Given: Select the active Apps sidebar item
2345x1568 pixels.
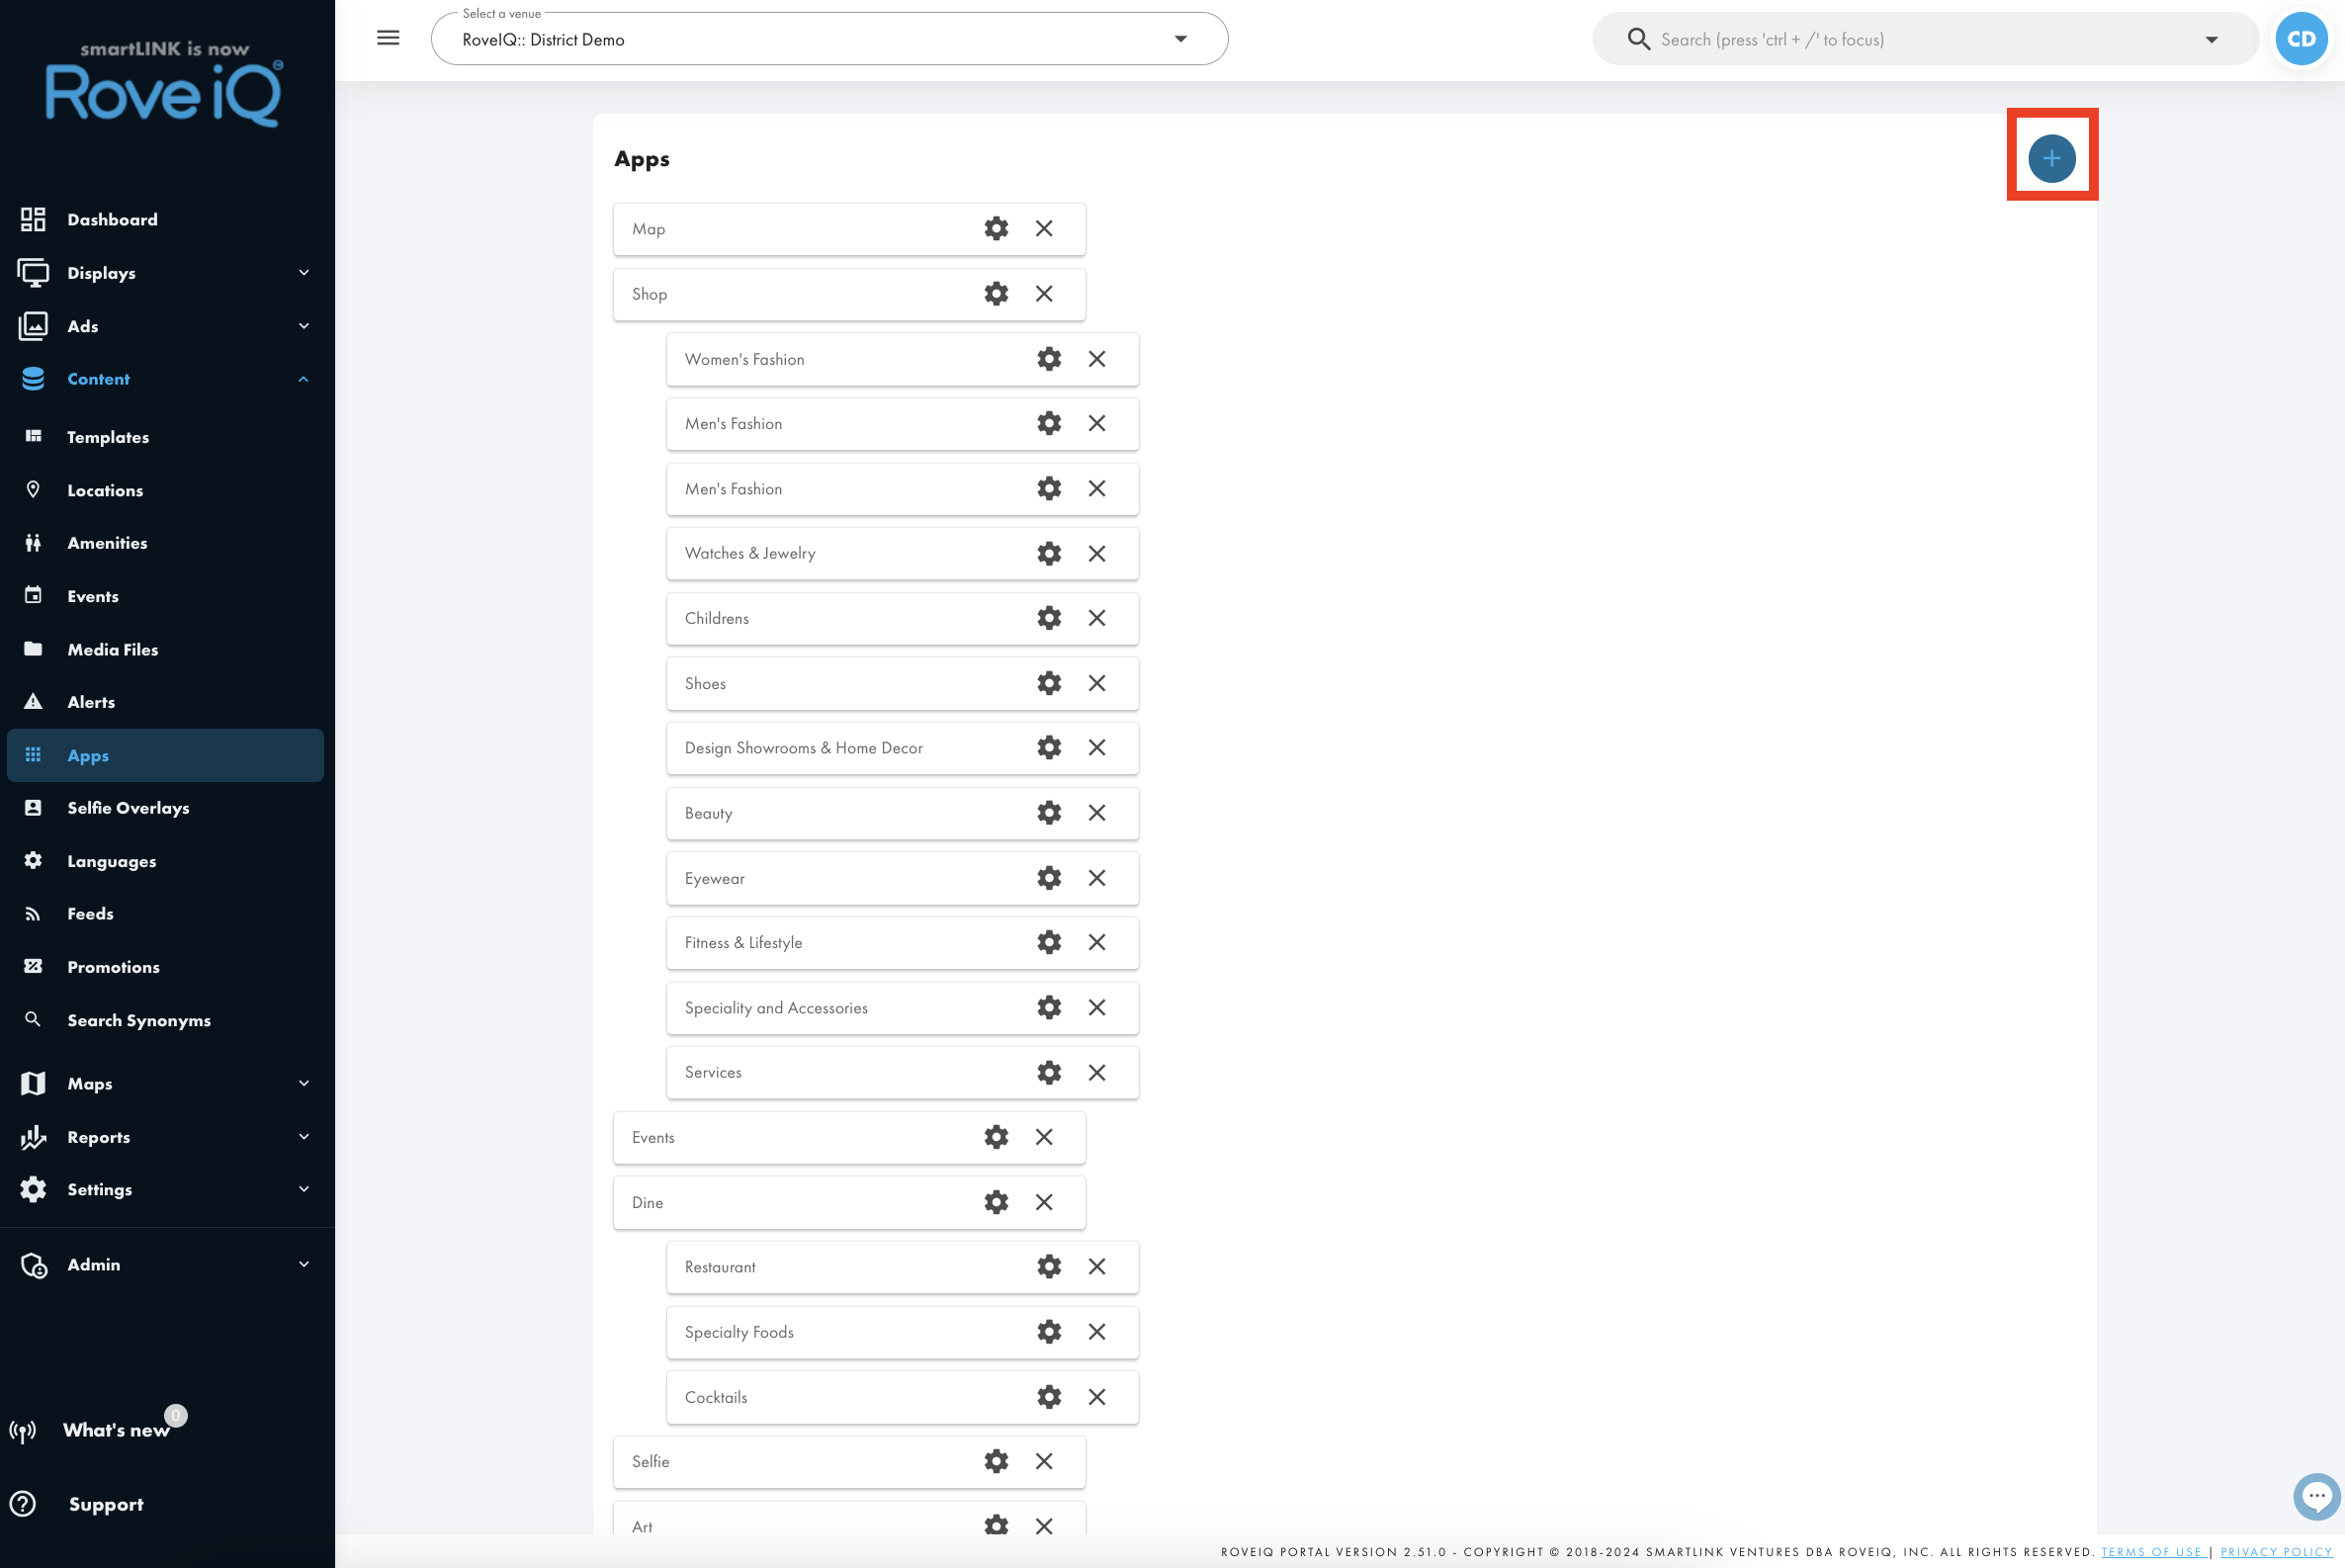Looking at the screenshot, I should (x=165, y=755).
